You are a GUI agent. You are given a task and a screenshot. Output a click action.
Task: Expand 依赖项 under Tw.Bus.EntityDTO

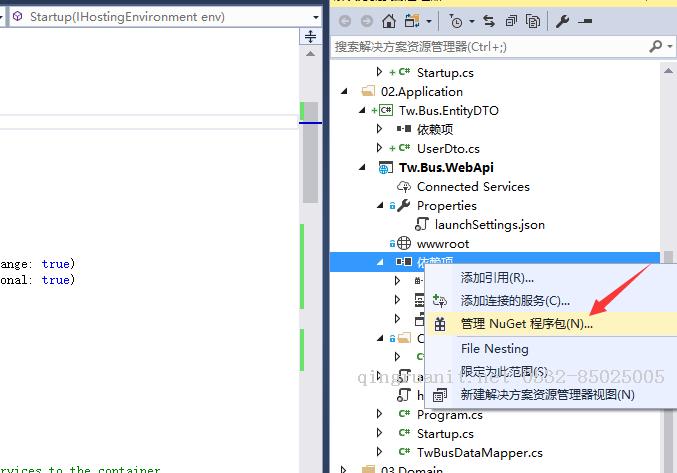[379, 129]
